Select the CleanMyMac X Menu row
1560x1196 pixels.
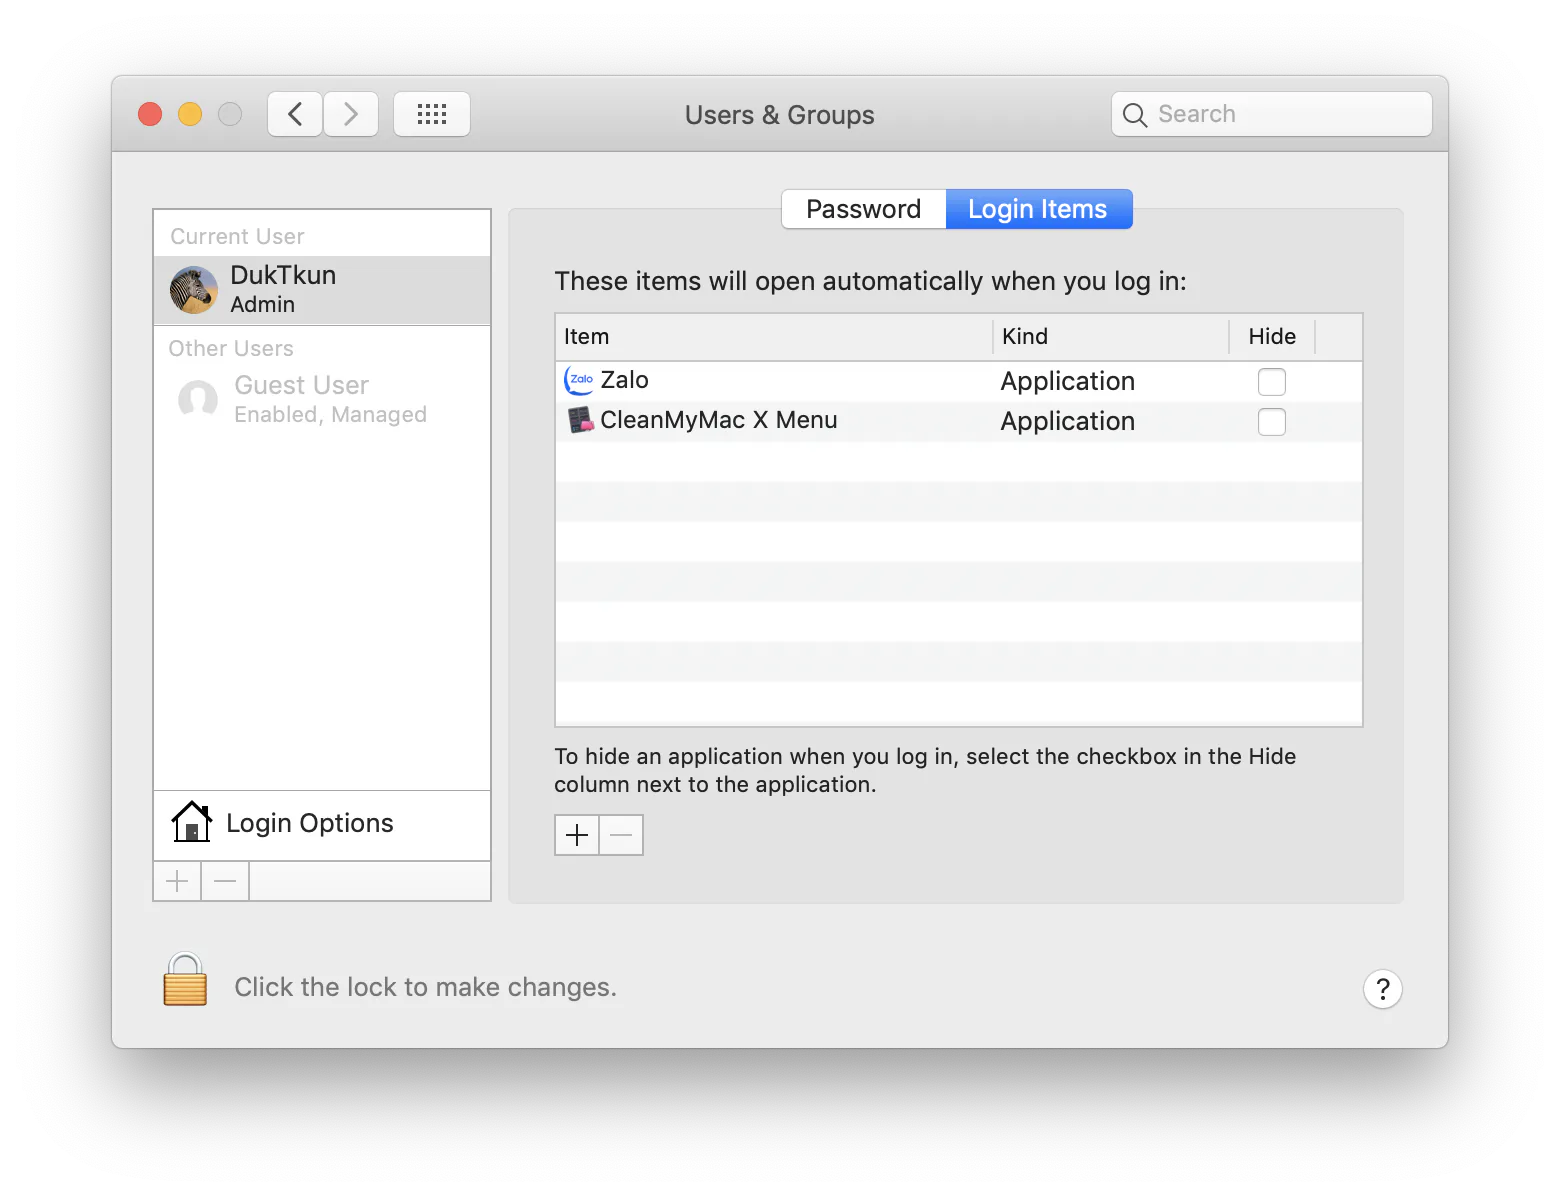[x=959, y=421]
